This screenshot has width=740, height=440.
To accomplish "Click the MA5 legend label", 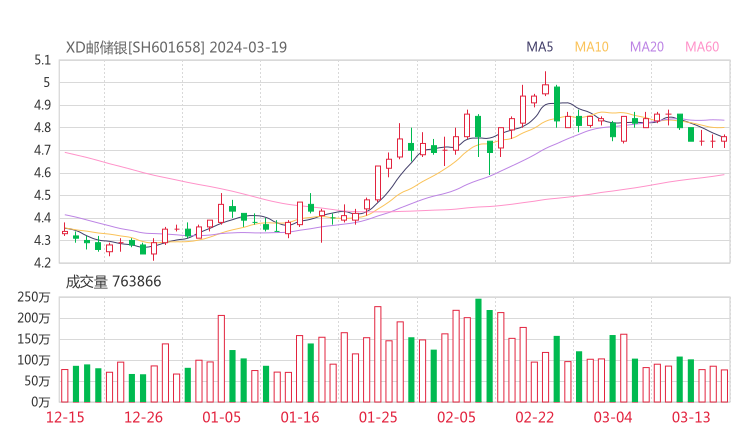I will pos(539,47).
